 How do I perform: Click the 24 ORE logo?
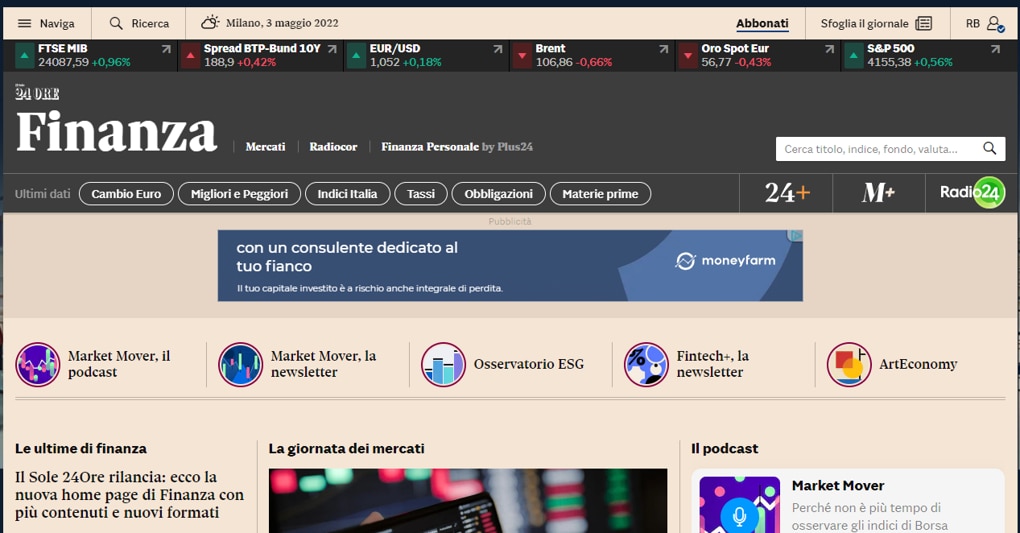pyautogui.click(x=37, y=93)
